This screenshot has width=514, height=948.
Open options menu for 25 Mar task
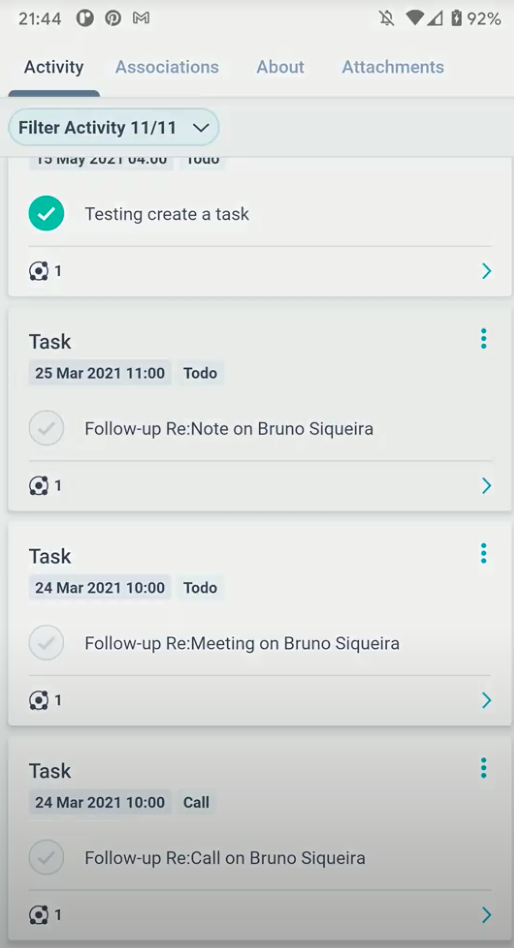click(x=483, y=339)
